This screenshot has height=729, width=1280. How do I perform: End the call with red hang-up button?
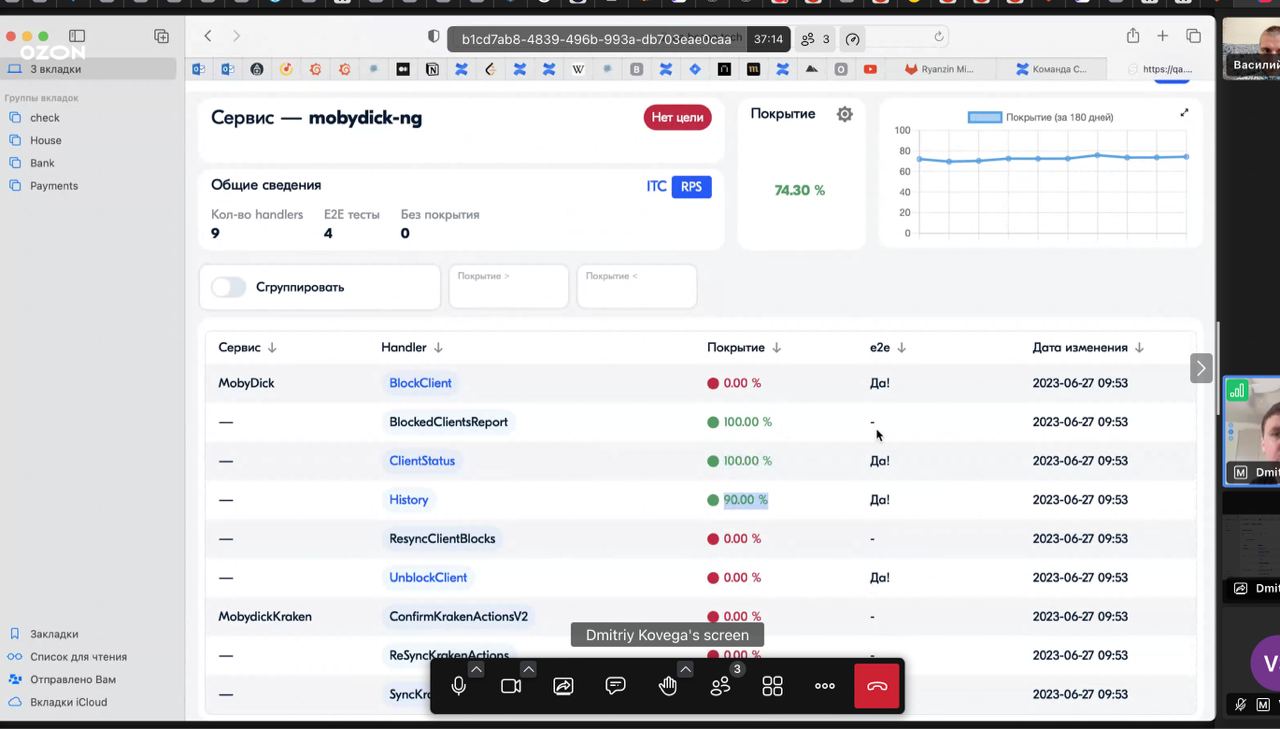point(877,686)
